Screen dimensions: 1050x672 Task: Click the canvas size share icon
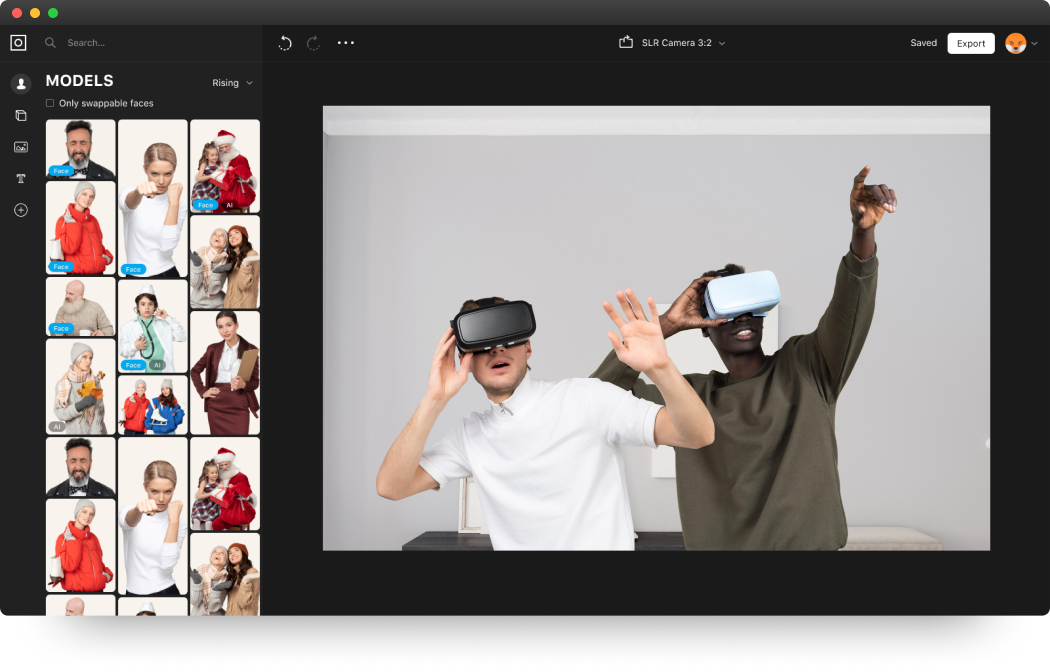[x=625, y=42]
